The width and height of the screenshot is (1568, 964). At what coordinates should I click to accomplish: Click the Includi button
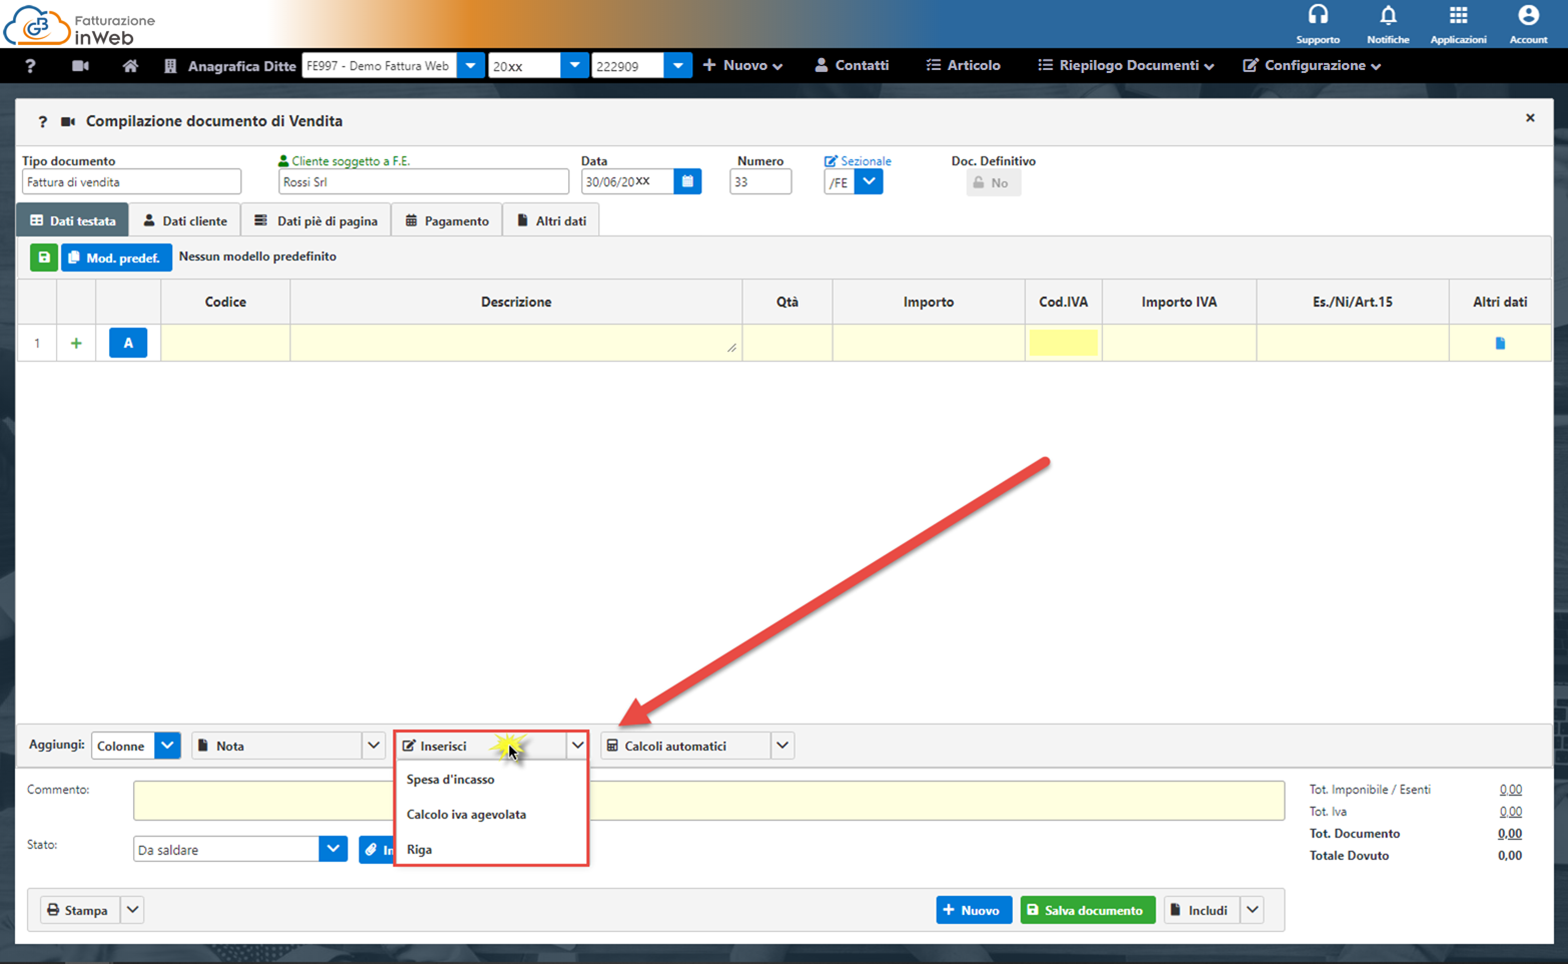[x=1201, y=911]
